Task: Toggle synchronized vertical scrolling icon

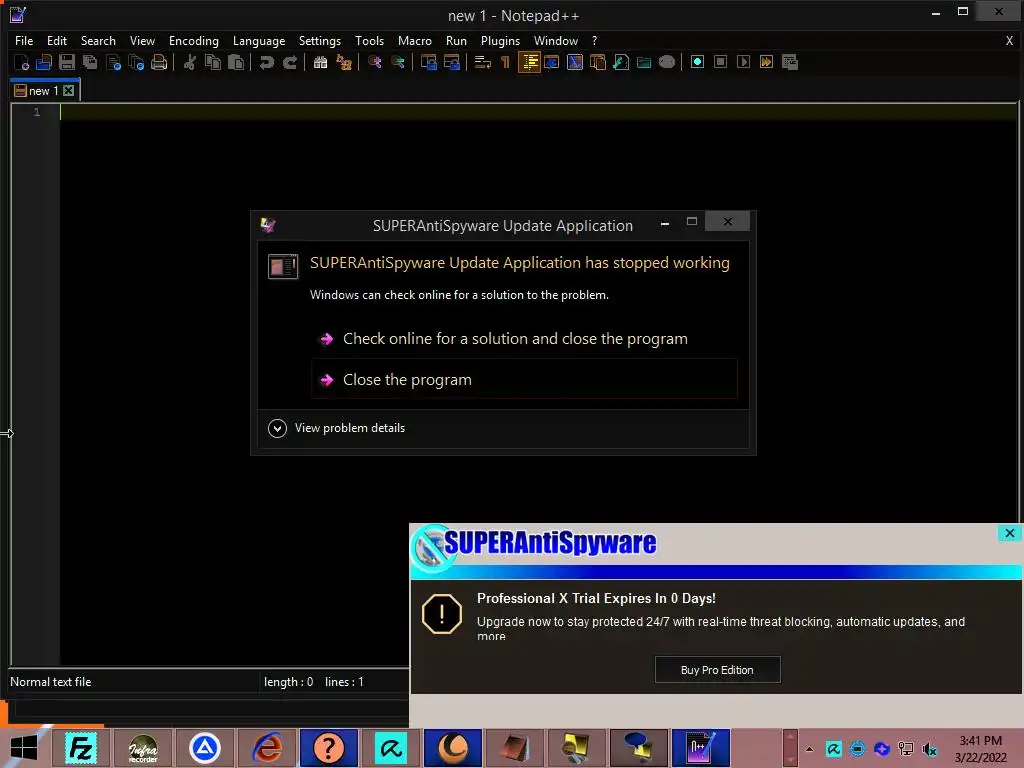Action: tap(428, 63)
